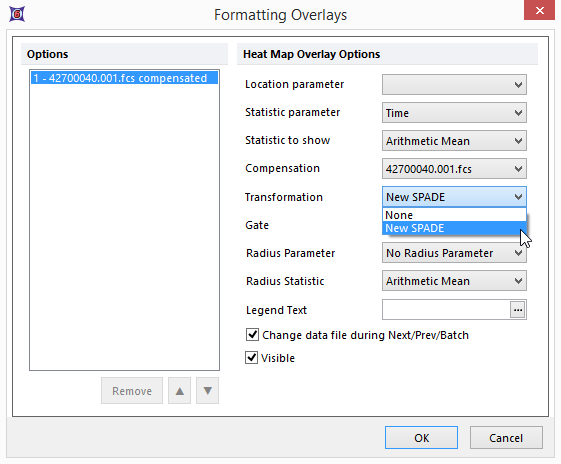The image size is (561, 464).
Task: Click the Compensation label
Action: click(282, 168)
